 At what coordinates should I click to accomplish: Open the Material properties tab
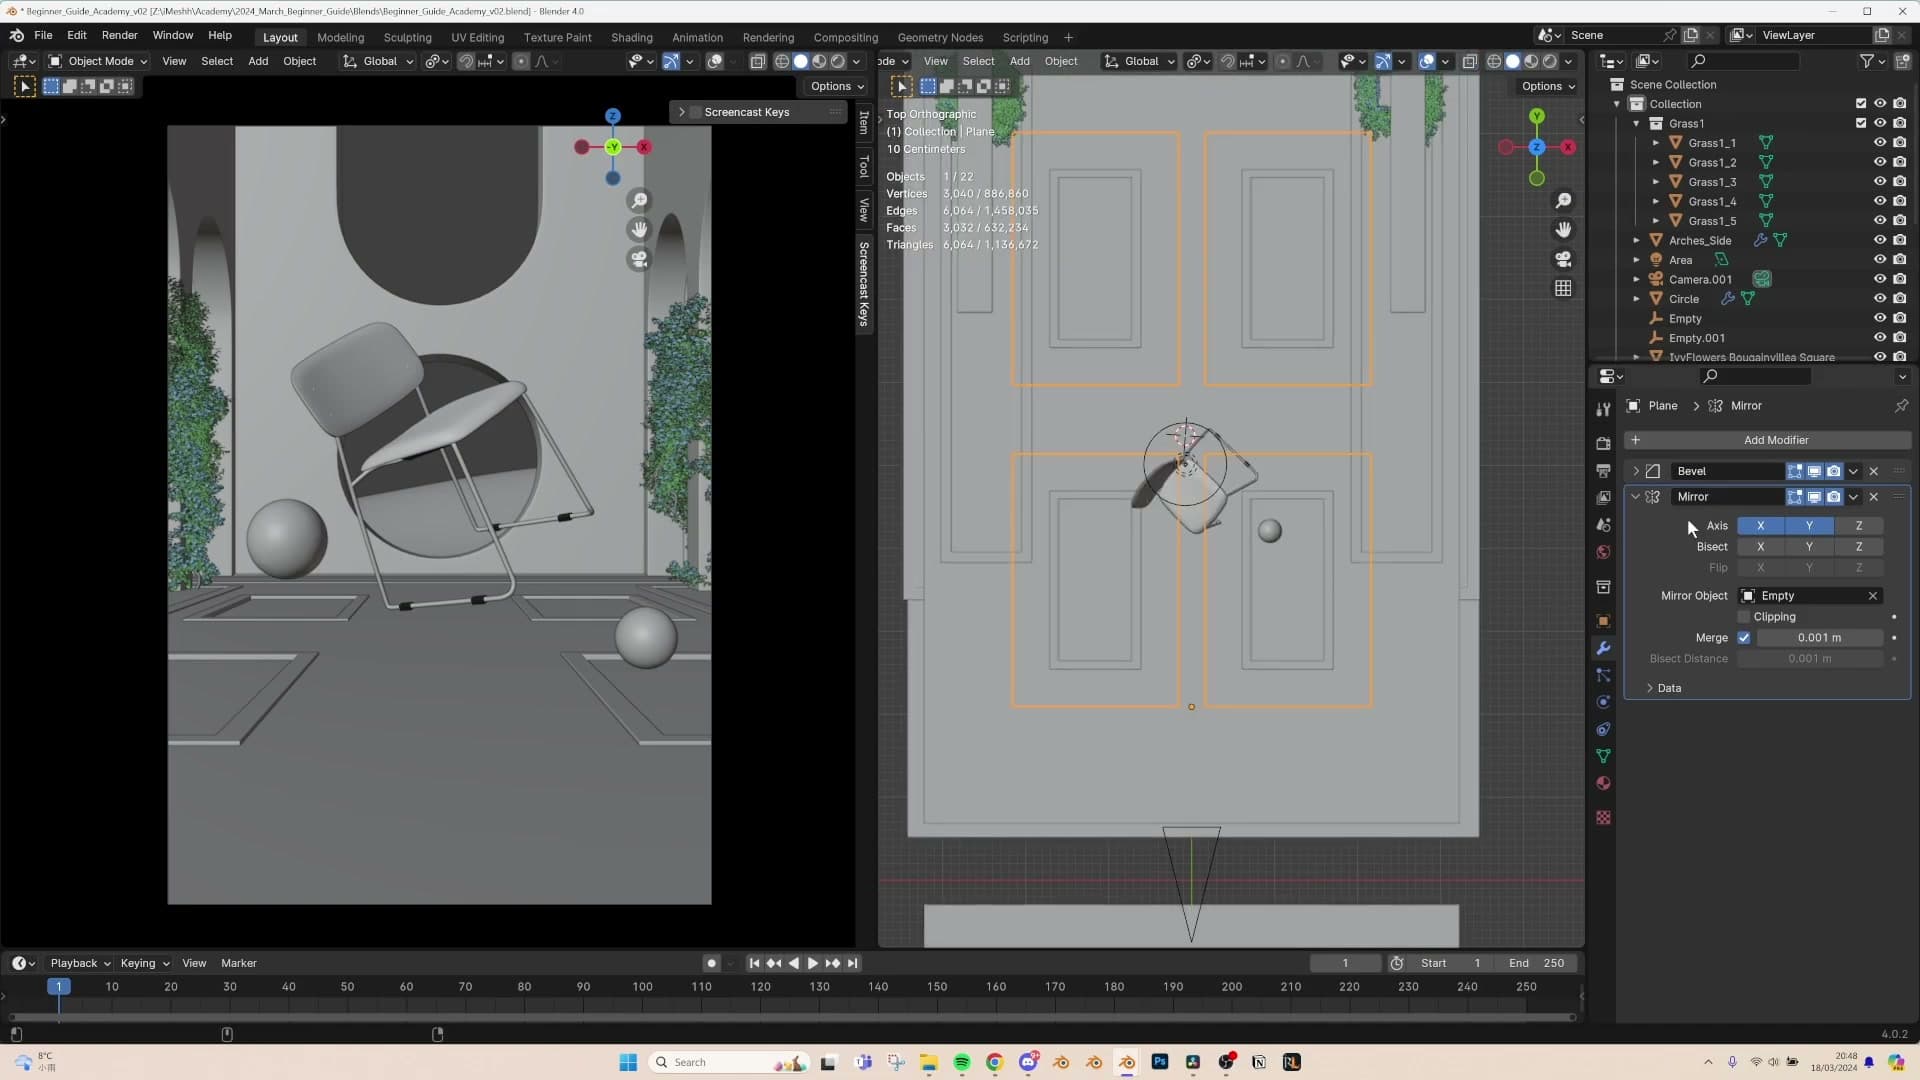click(x=1603, y=783)
